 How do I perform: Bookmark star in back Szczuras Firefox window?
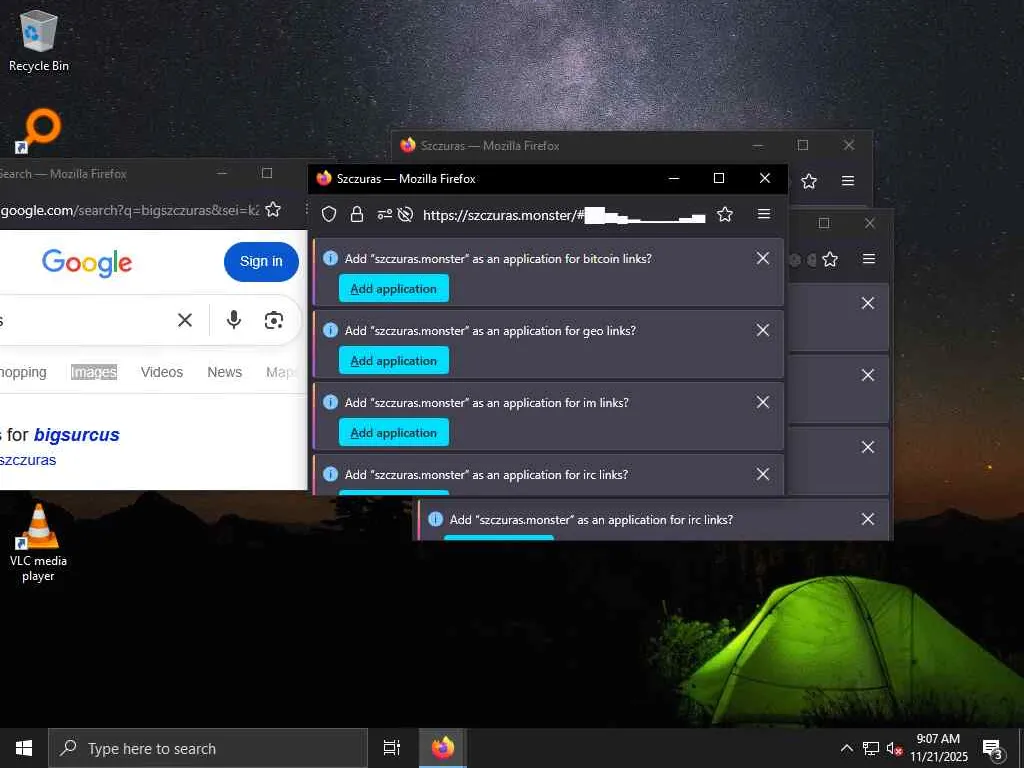[x=809, y=181]
